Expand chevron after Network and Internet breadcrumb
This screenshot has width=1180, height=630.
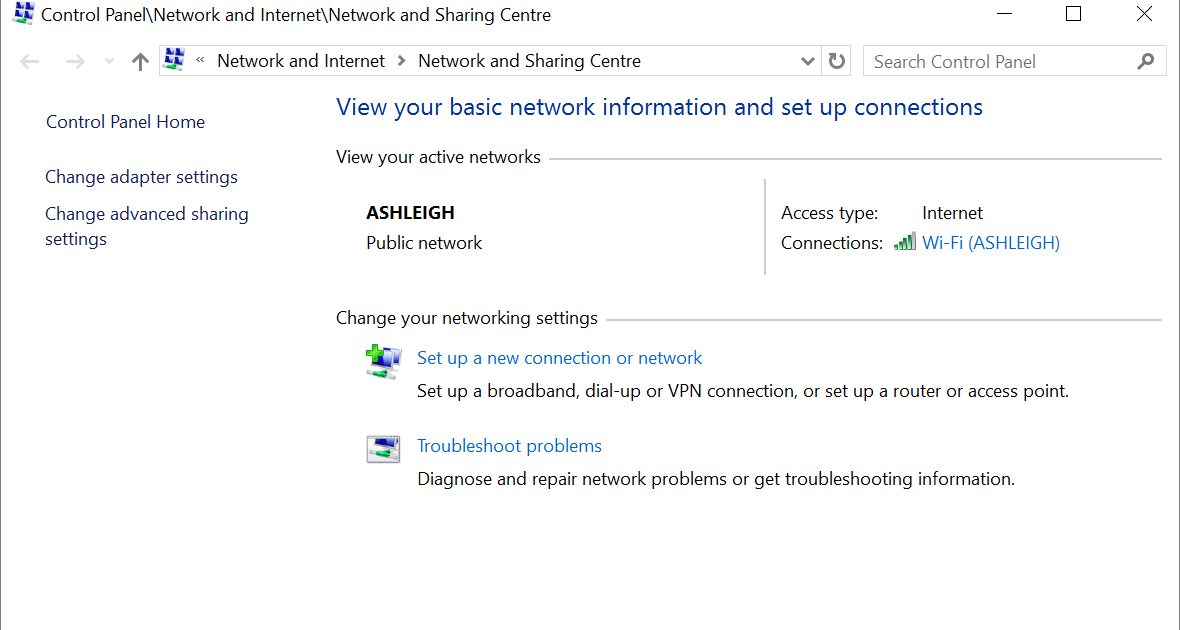coord(402,61)
